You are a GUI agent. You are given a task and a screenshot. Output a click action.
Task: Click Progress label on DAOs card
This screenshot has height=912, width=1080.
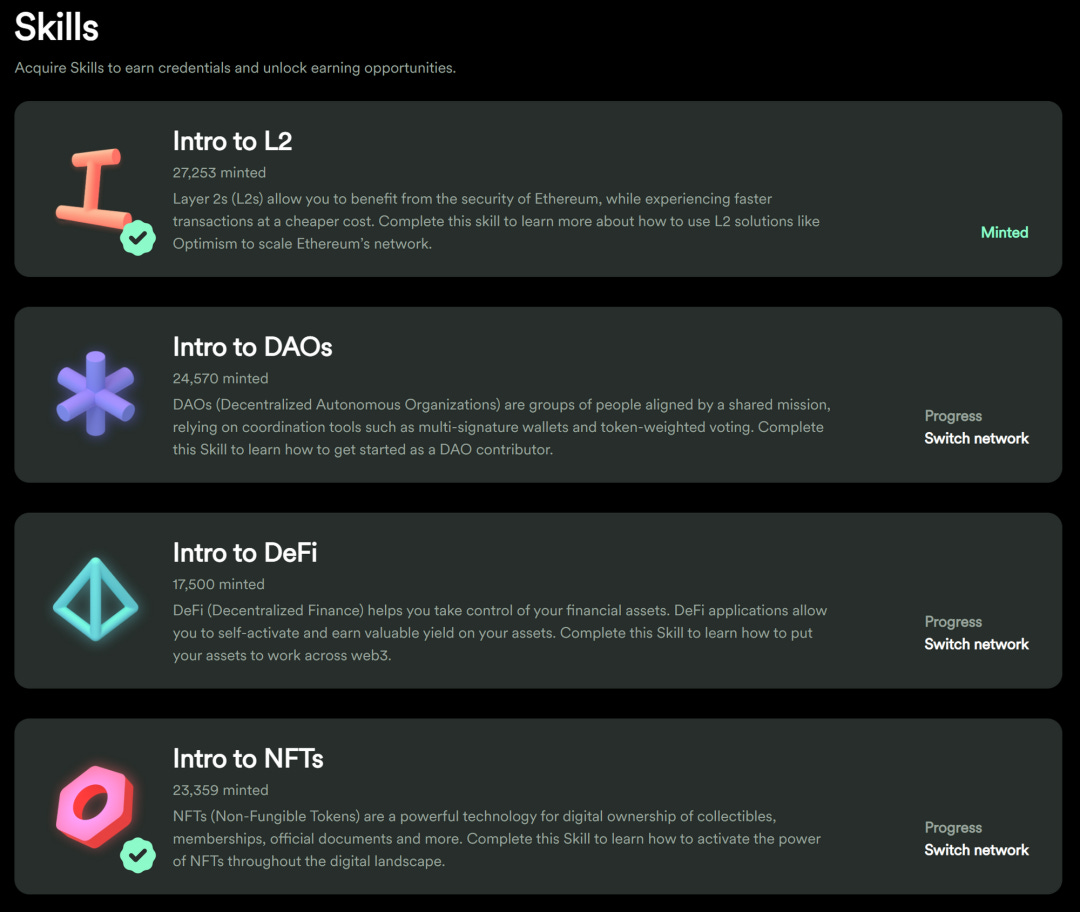[953, 416]
